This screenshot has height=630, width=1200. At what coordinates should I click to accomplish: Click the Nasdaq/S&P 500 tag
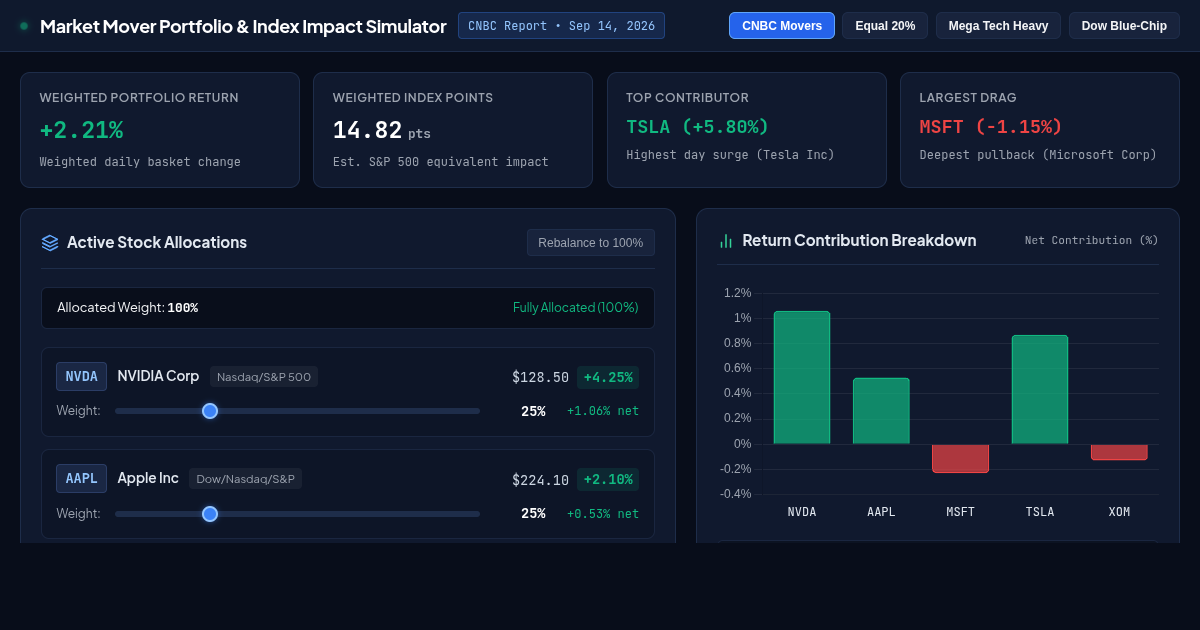(264, 377)
